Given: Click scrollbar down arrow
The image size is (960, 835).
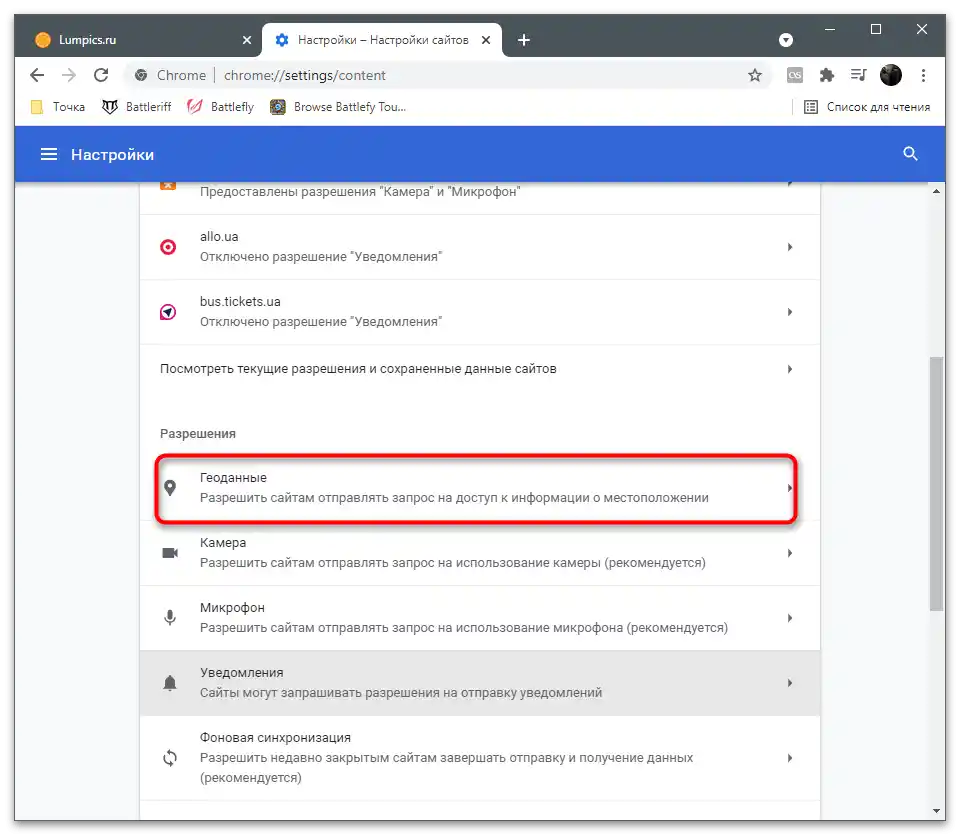Looking at the screenshot, I should click(x=936, y=811).
